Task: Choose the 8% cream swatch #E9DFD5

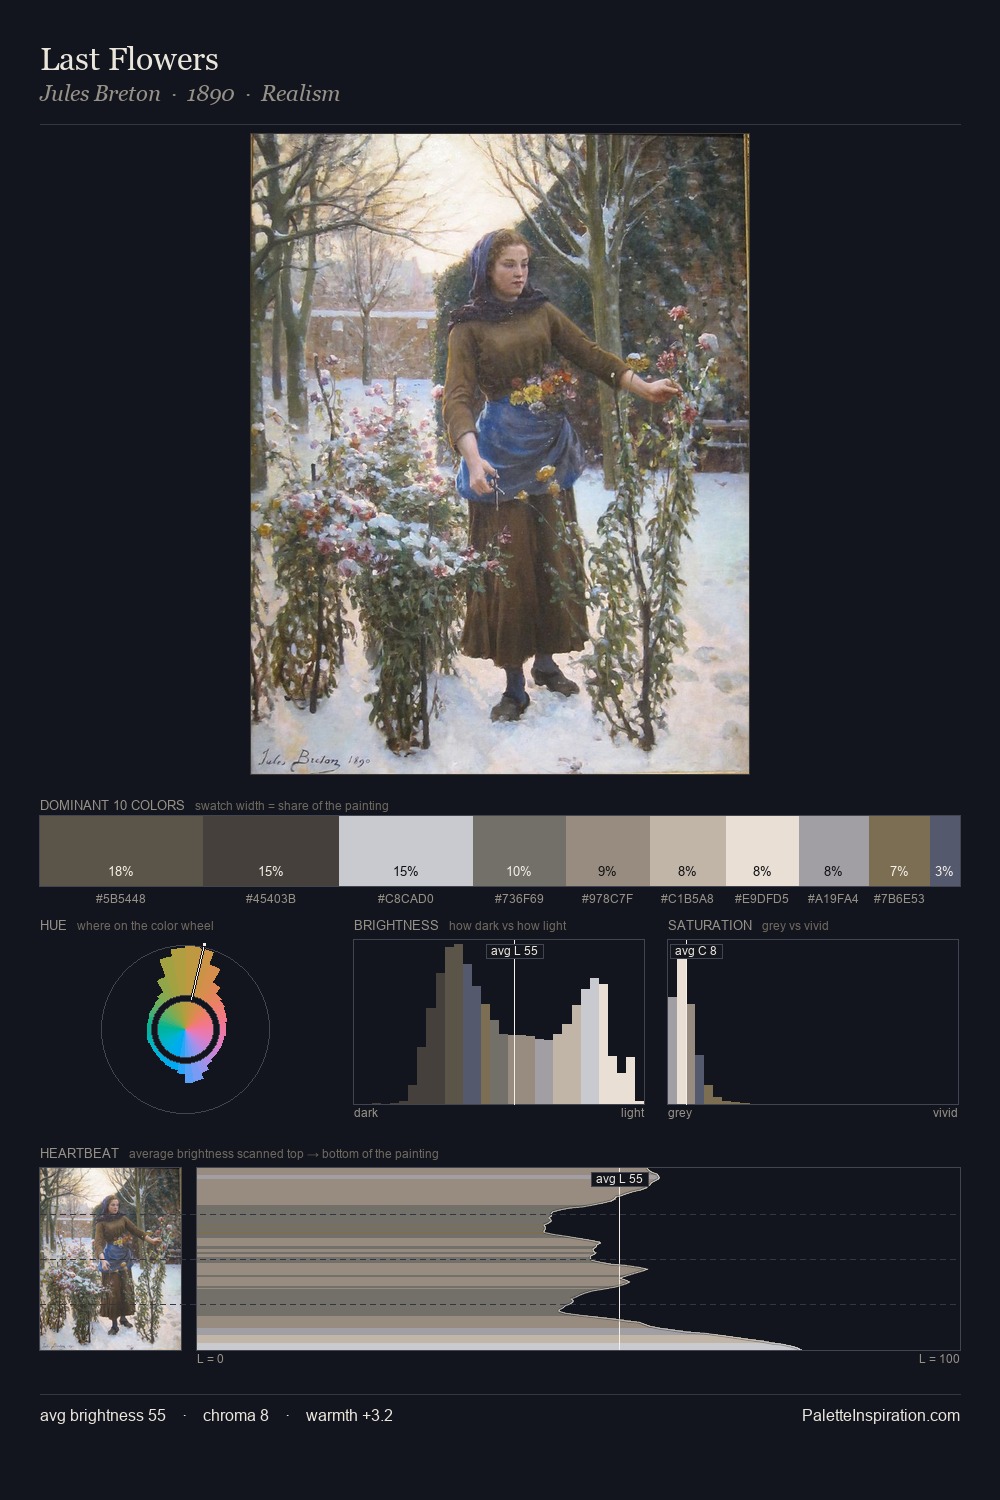Action: point(762,851)
